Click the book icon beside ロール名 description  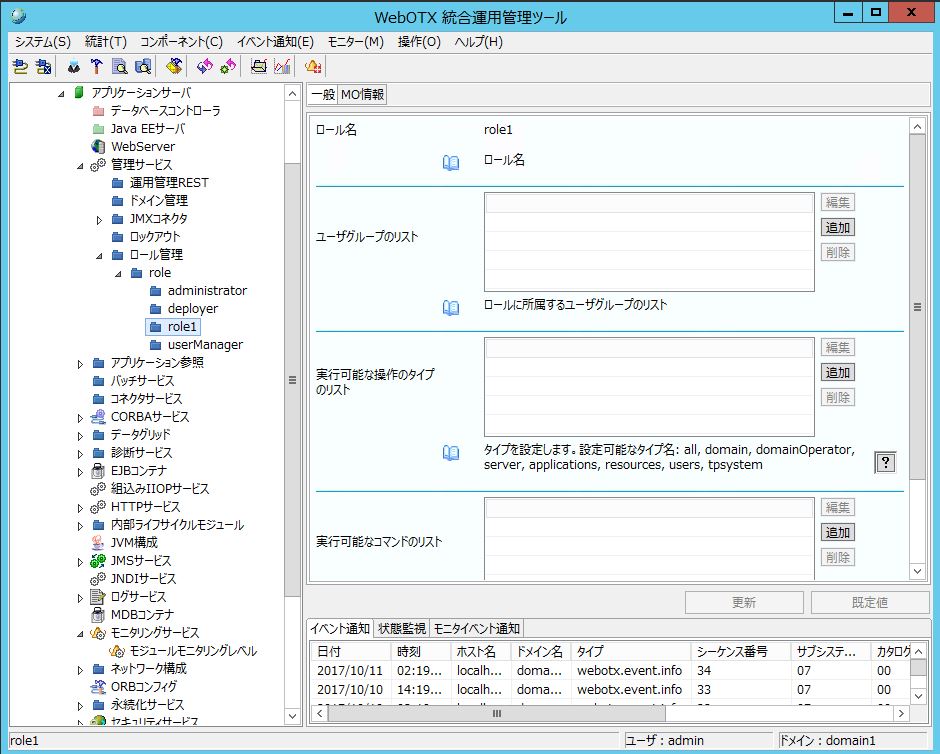tap(451, 162)
